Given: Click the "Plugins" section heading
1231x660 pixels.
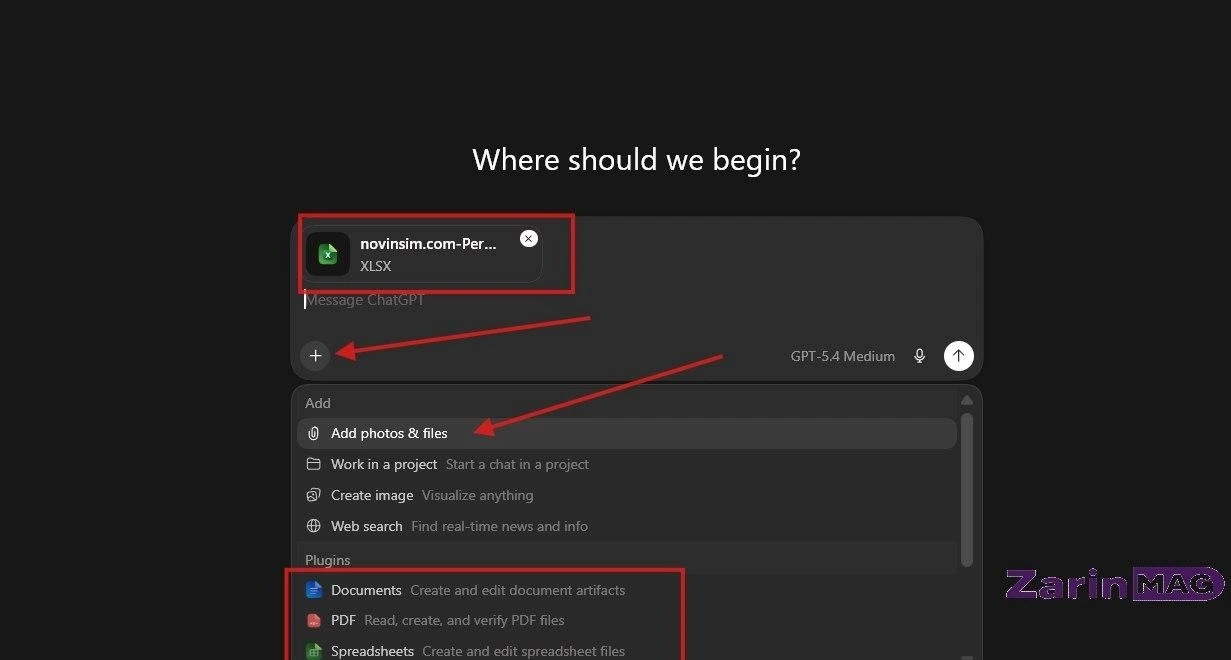Looking at the screenshot, I should (x=328, y=560).
